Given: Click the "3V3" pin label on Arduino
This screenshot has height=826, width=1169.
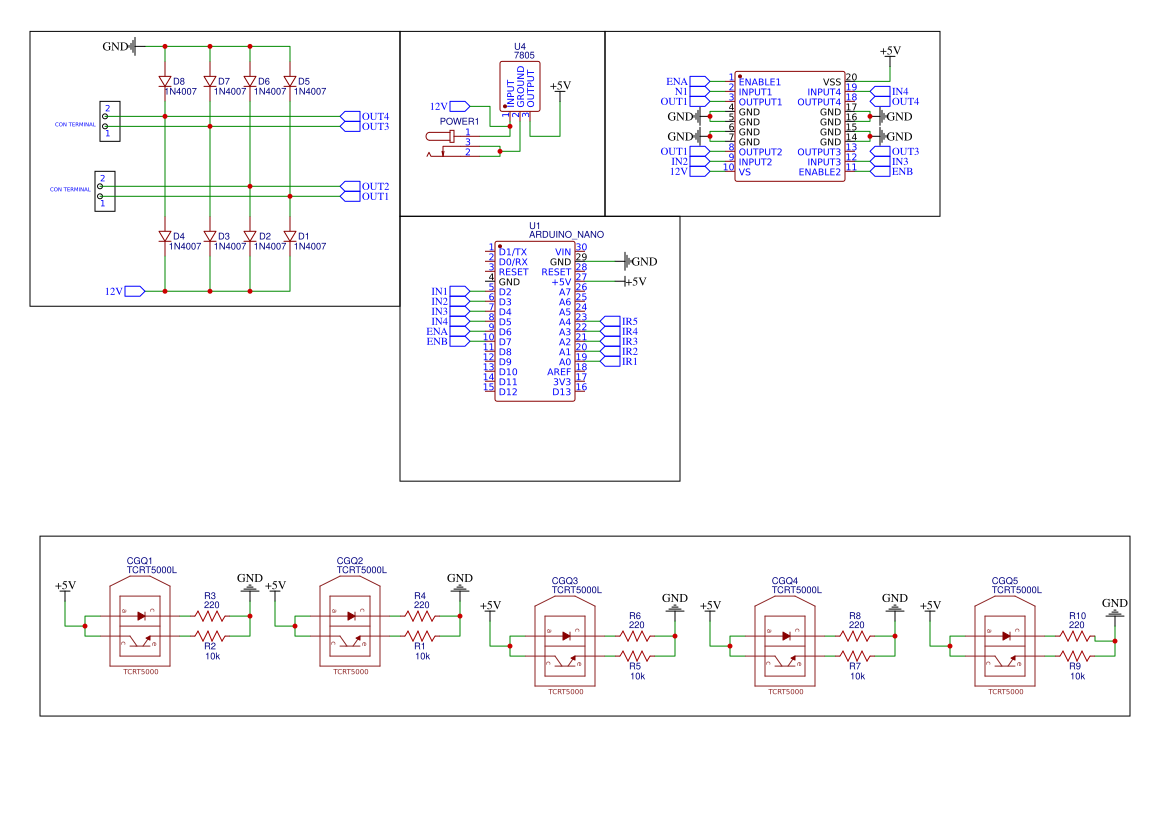Looking at the screenshot, I should click(x=562, y=382).
